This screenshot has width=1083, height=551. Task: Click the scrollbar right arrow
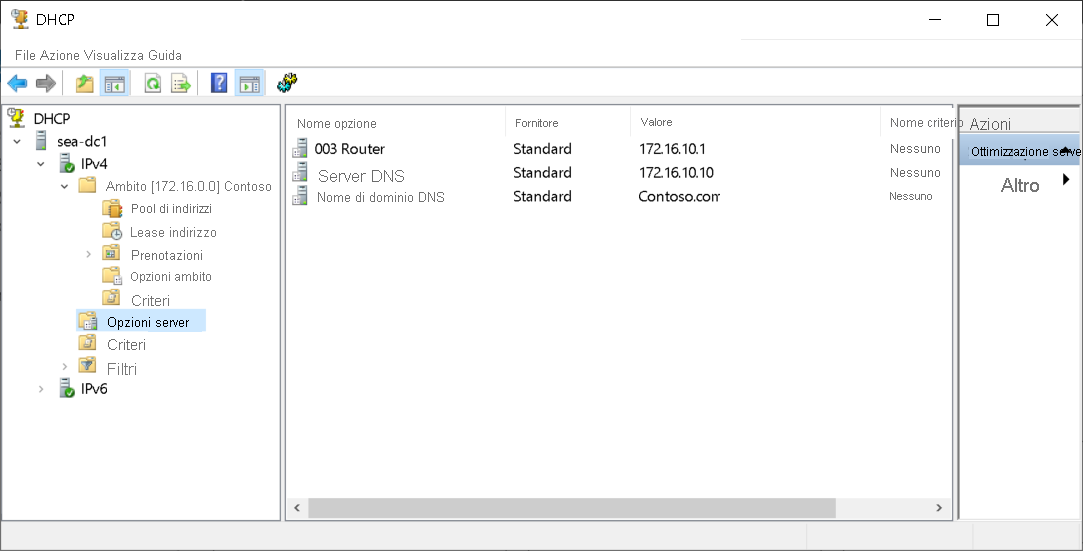(x=939, y=508)
